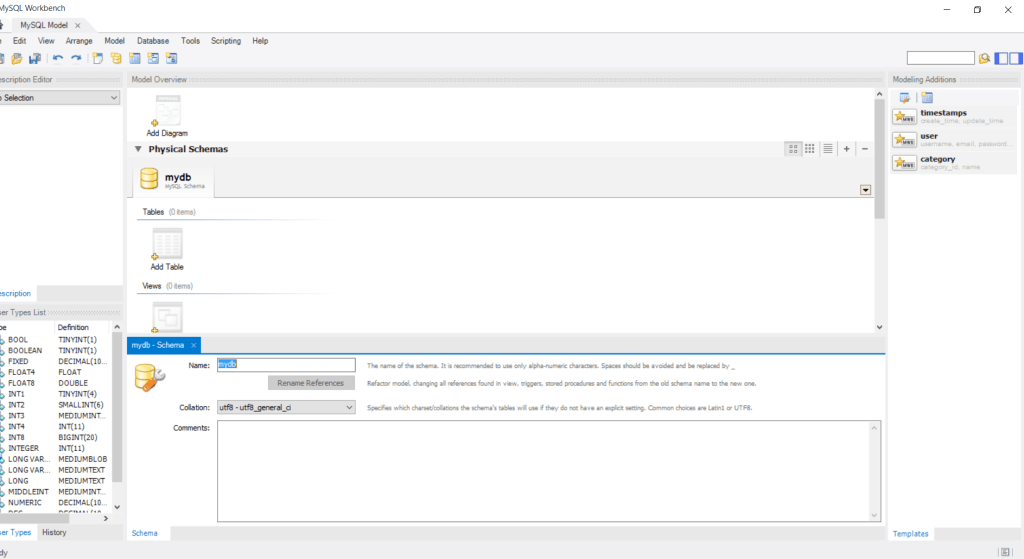Open the Tools menu
This screenshot has height=559, width=1024.
[x=191, y=40]
